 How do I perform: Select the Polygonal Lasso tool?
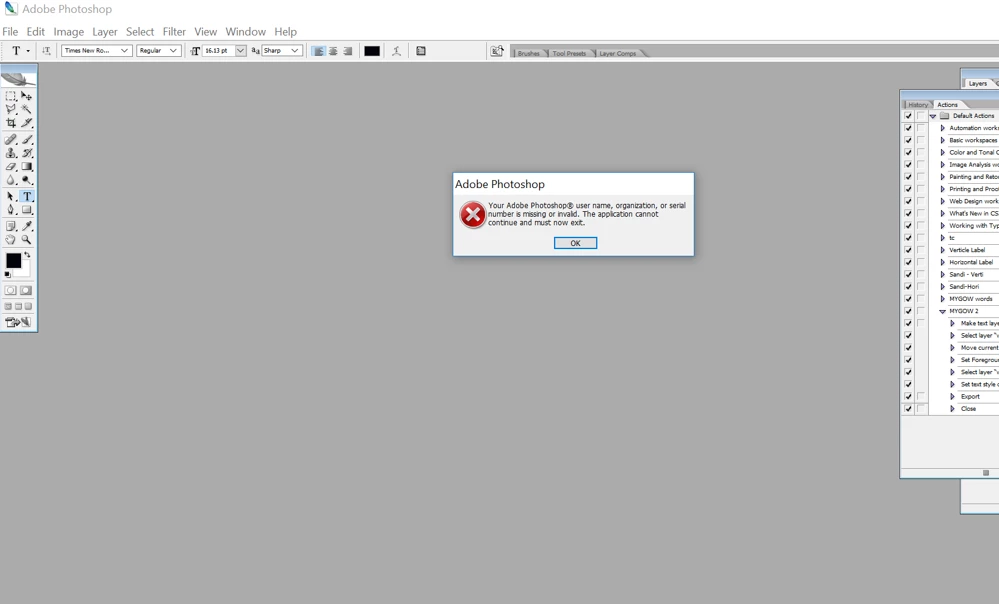tap(11, 110)
